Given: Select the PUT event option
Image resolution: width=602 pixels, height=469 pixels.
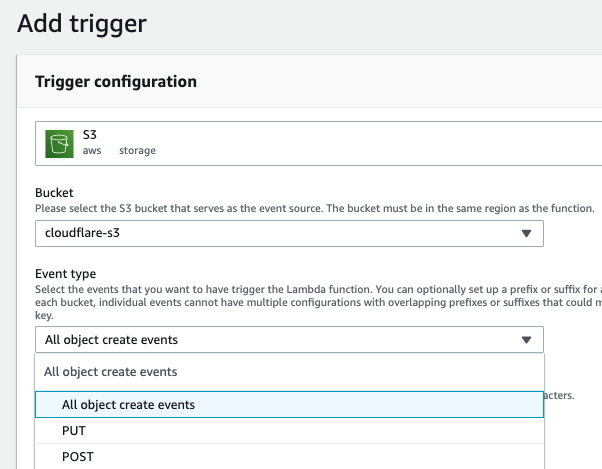Looking at the screenshot, I should point(74,431).
